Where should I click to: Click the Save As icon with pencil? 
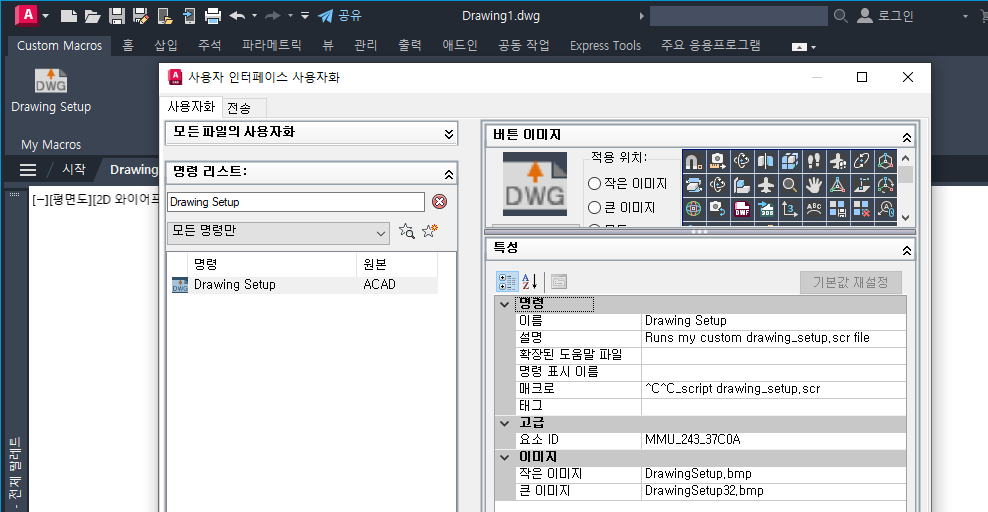click(x=141, y=16)
